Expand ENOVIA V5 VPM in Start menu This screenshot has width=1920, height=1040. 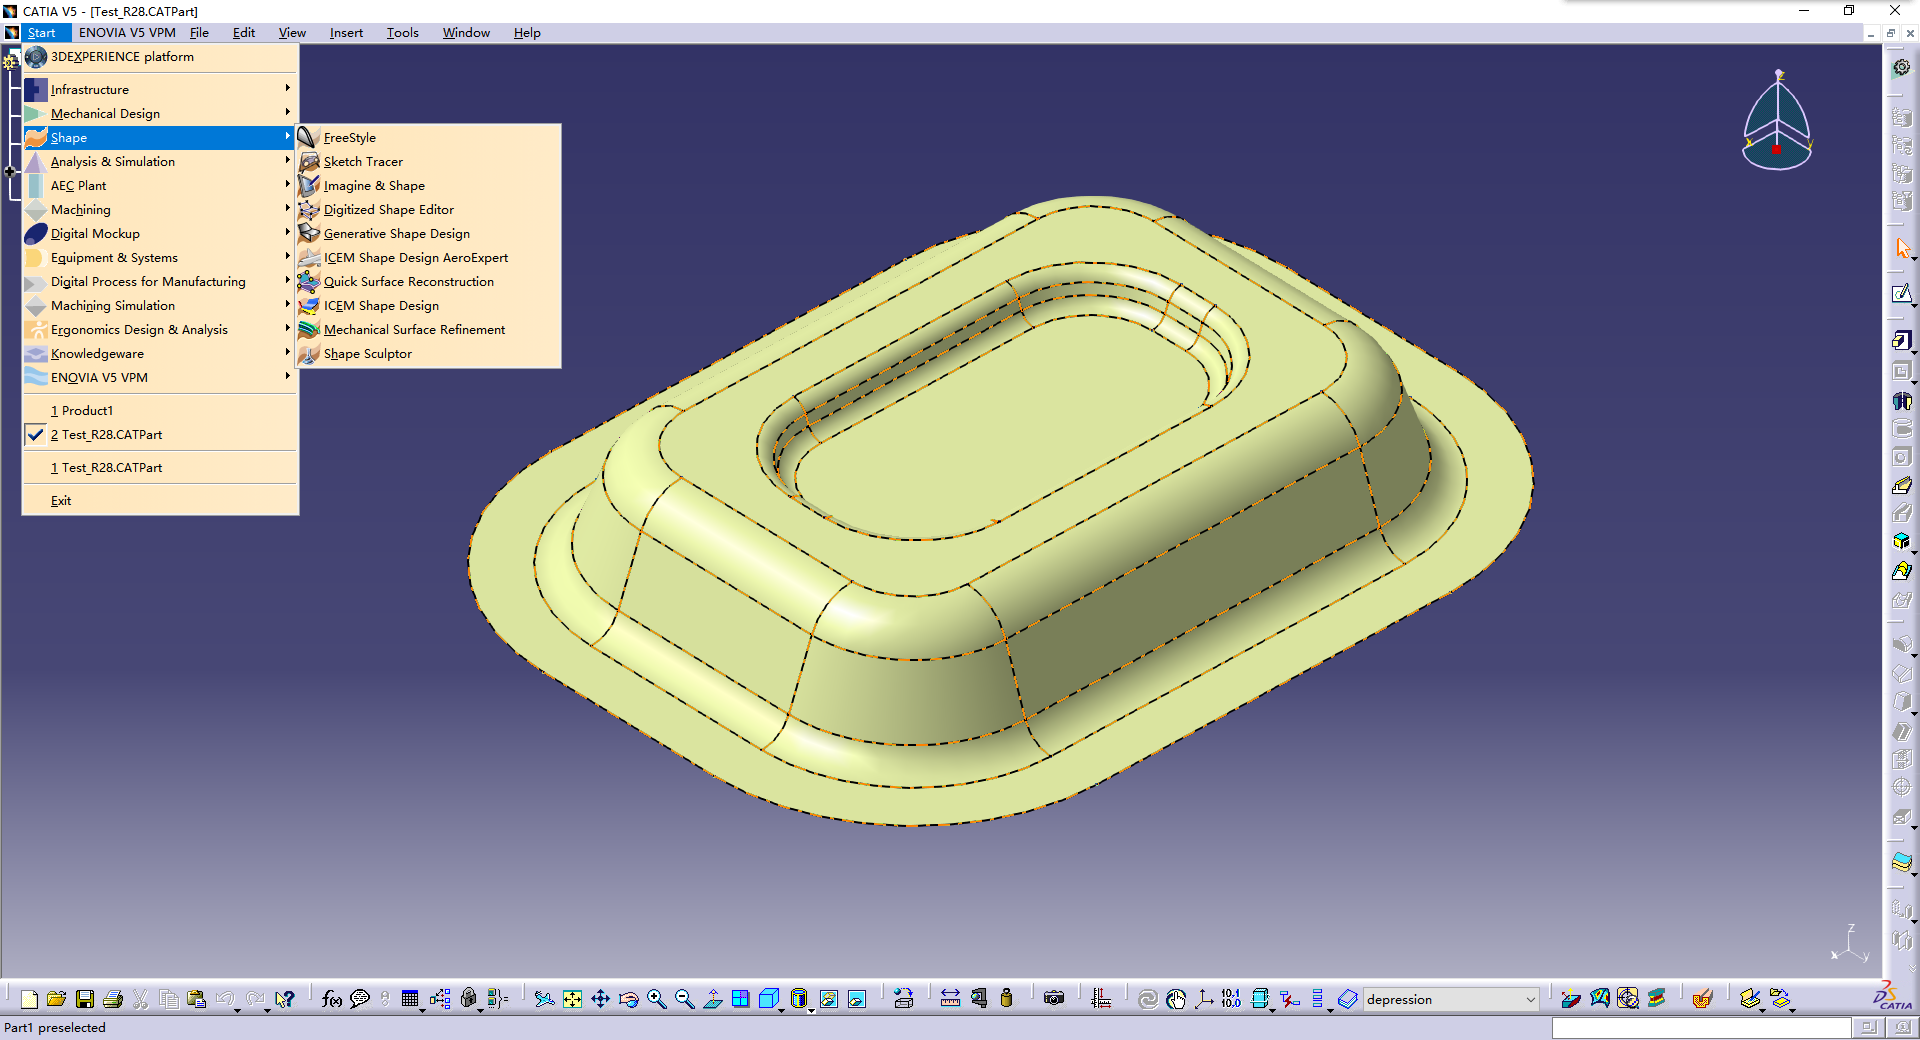pos(160,378)
